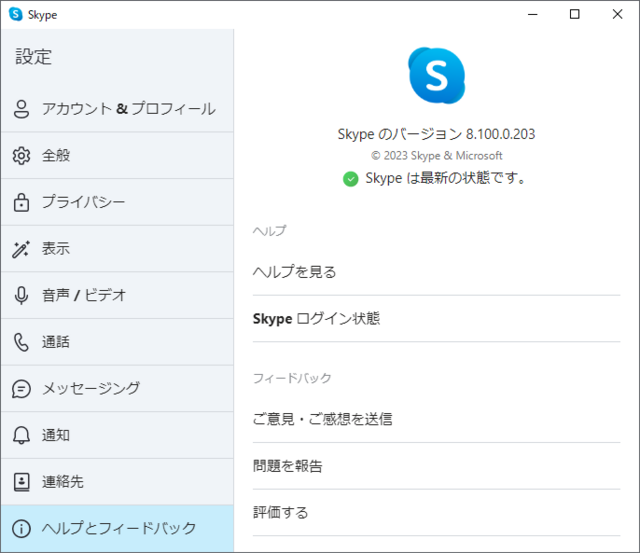Click the 設定 heading
The width and height of the screenshot is (640, 553).
[x=33, y=57]
